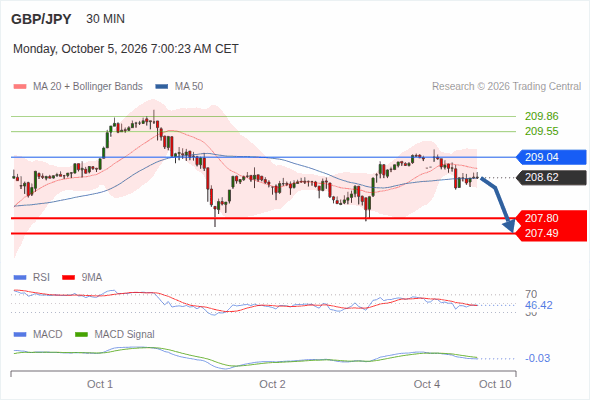Click the 9MA legend label
Viewport: 590px width, 400px height.
92,278
